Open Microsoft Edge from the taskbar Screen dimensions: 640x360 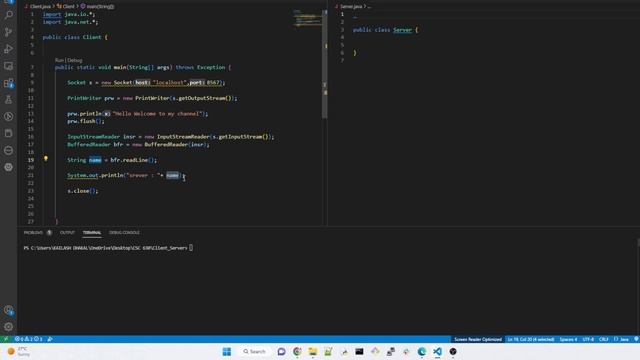[x=422, y=351]
